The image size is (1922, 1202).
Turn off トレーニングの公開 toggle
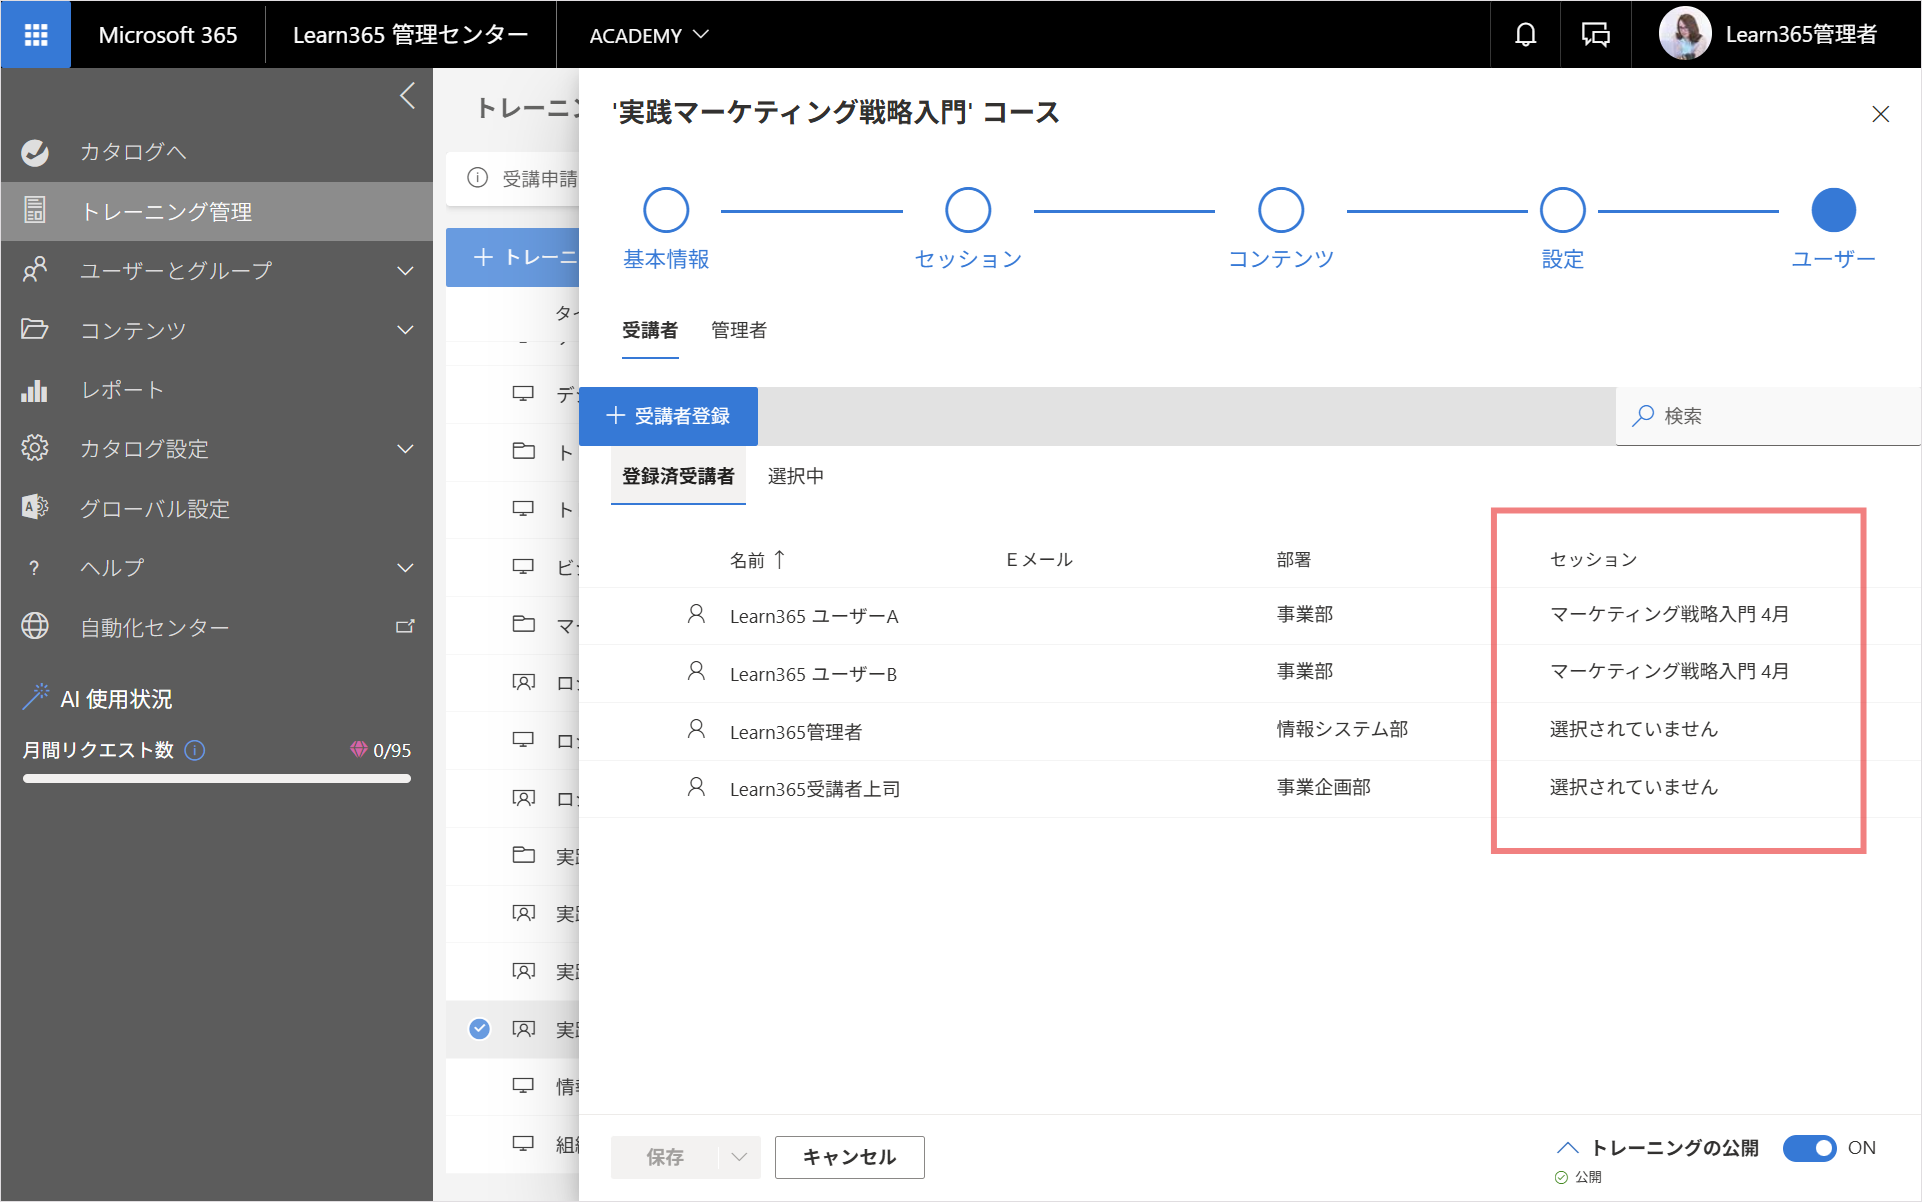[x=1809, y=1148]
